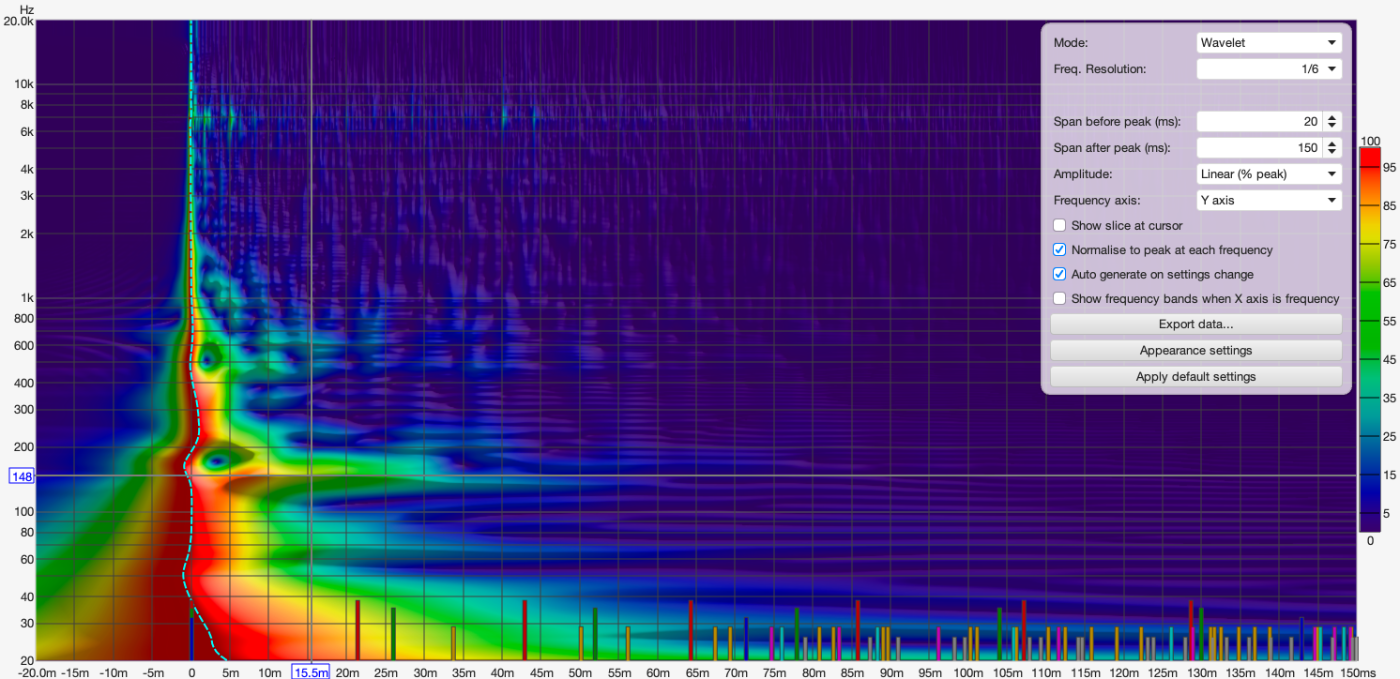Open Appearance settings

pos(1195,351)
